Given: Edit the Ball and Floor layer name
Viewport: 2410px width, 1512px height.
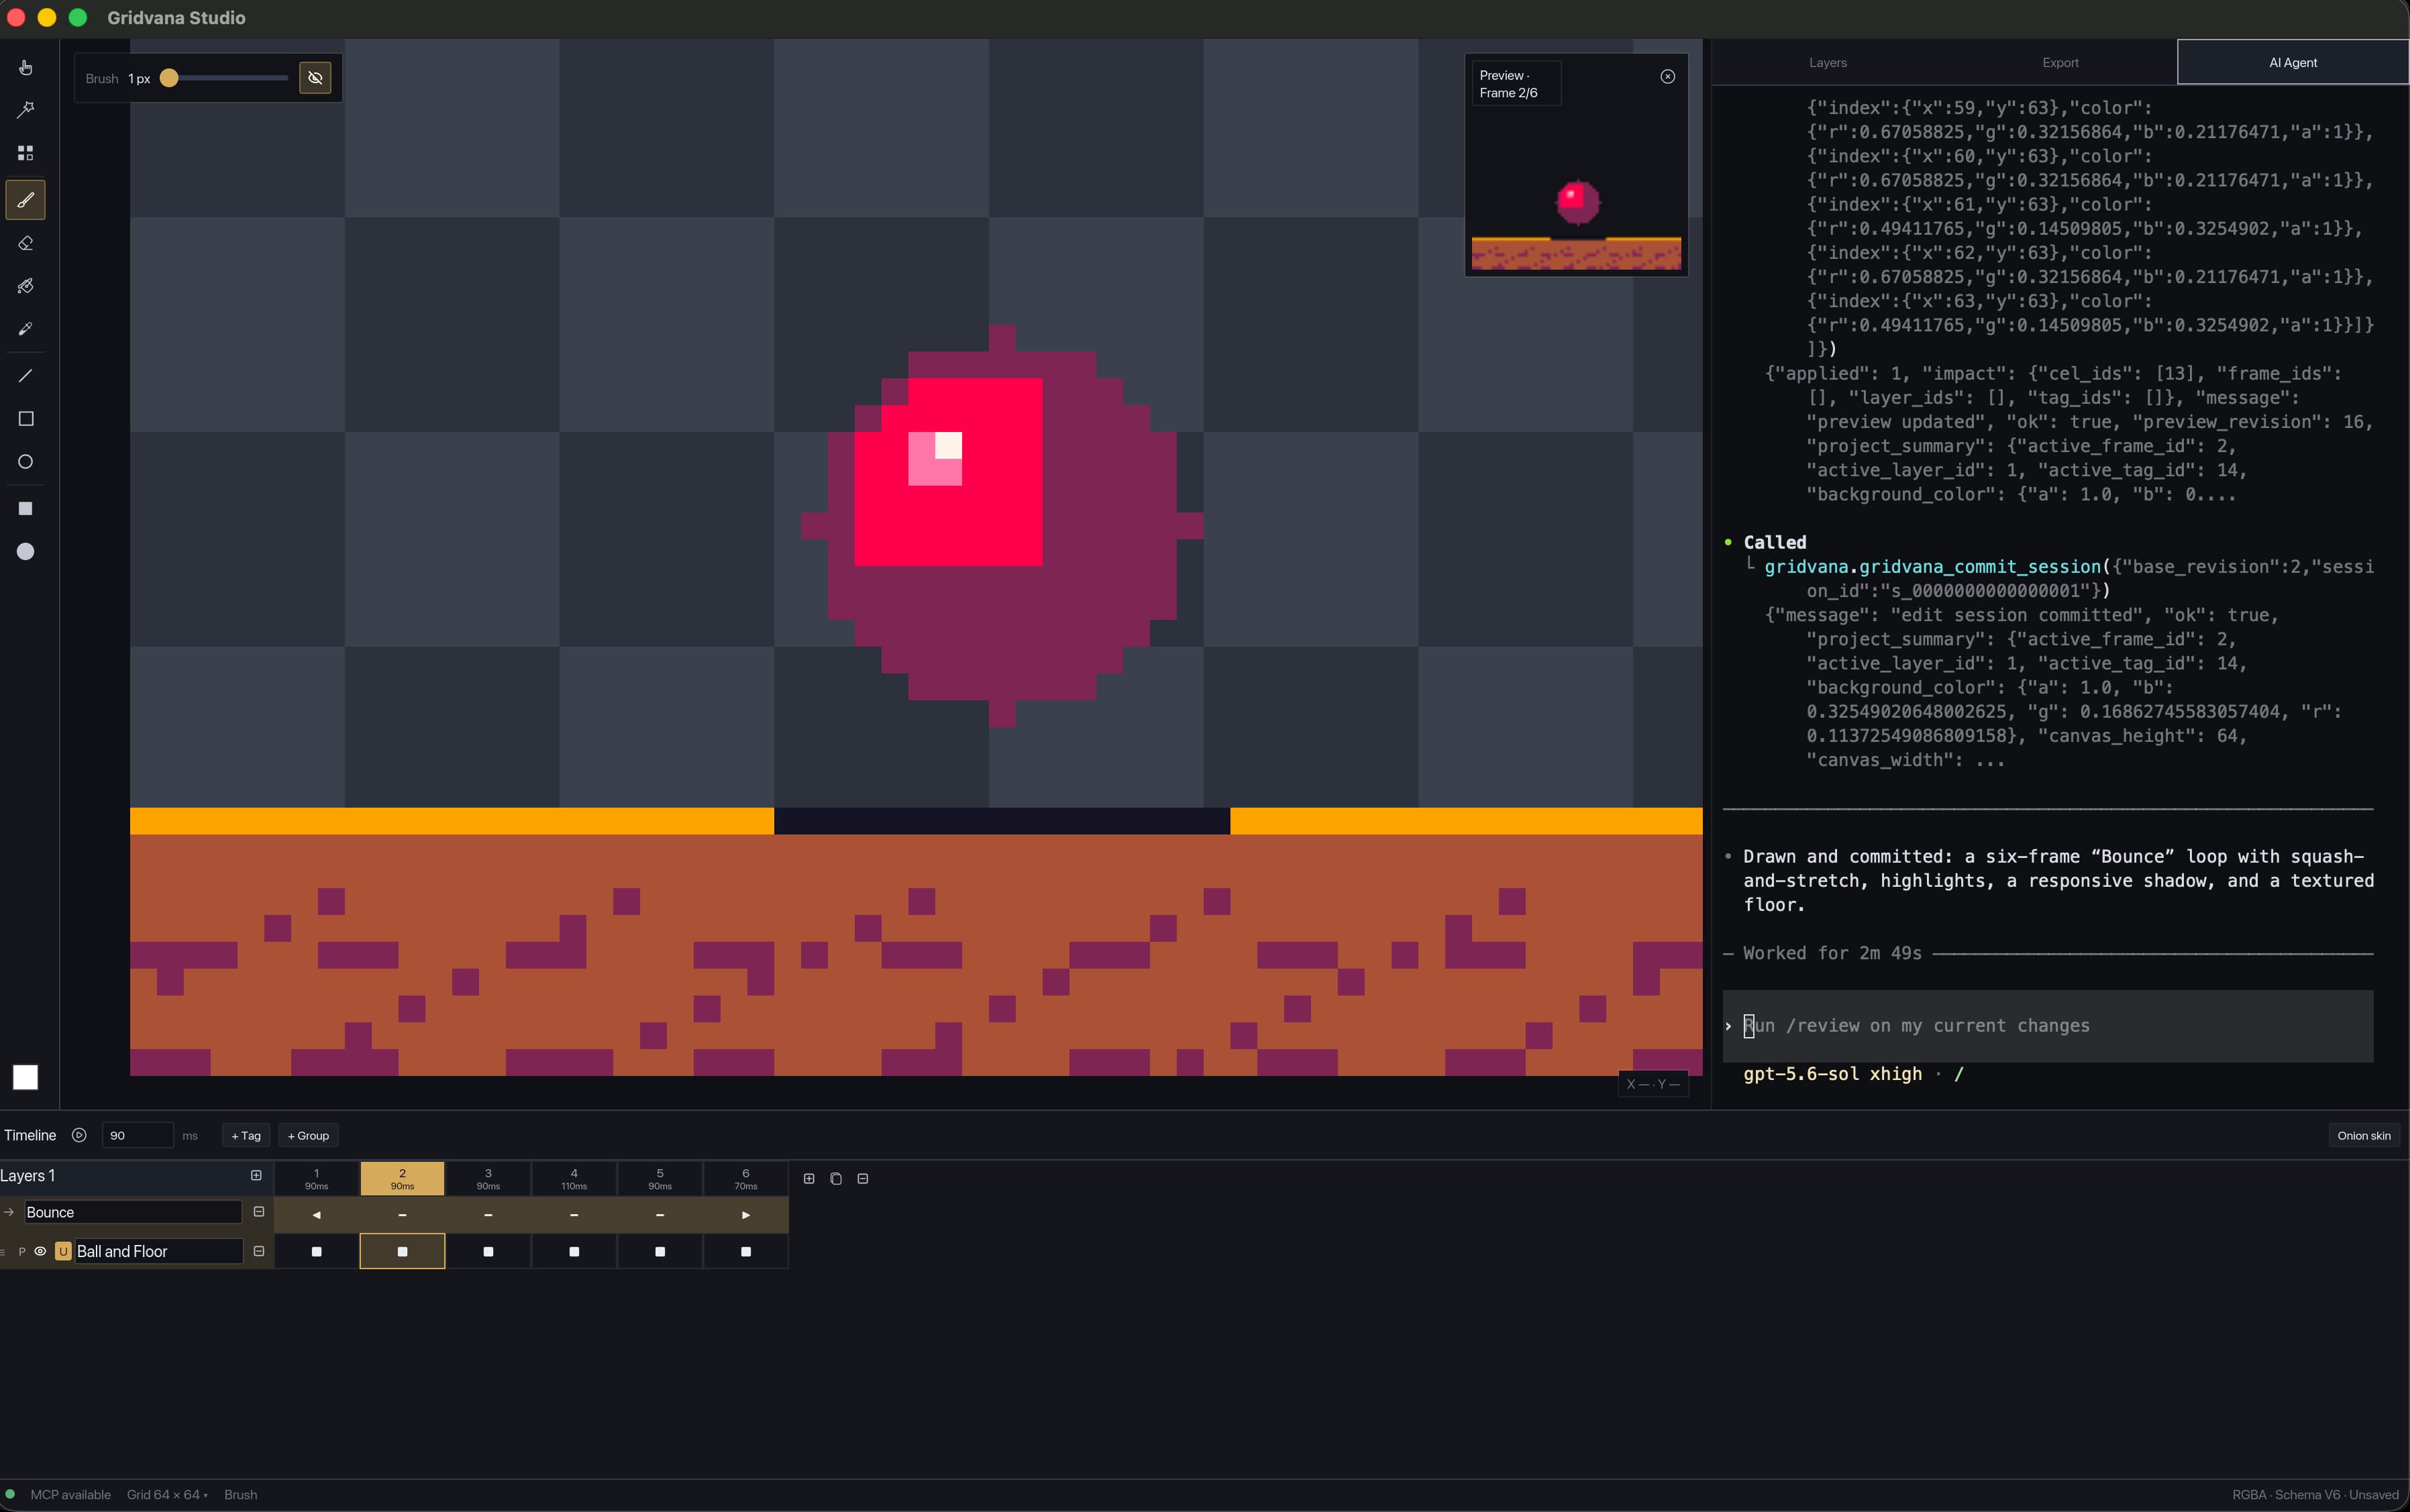Looking at the screenshot, I should point(158,1251).
